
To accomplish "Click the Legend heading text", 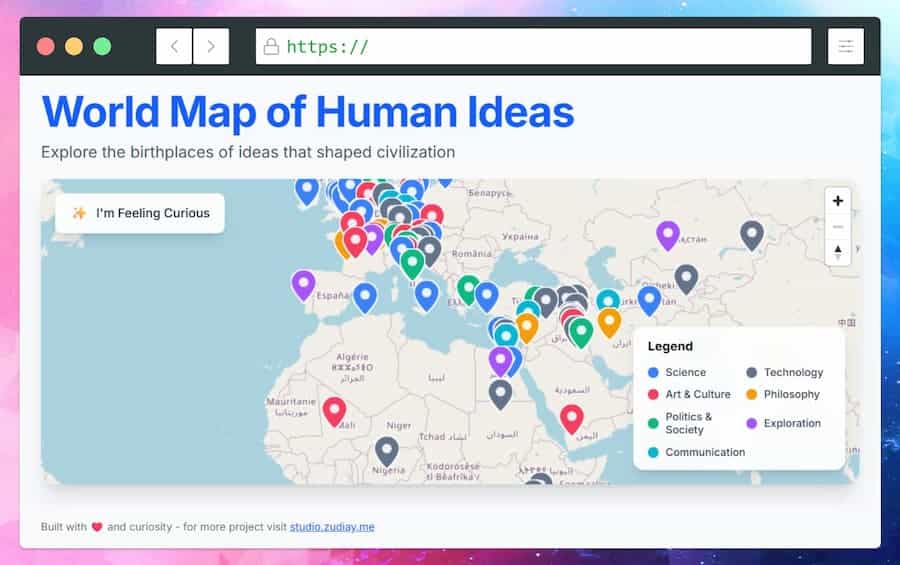I will [670, 346].
